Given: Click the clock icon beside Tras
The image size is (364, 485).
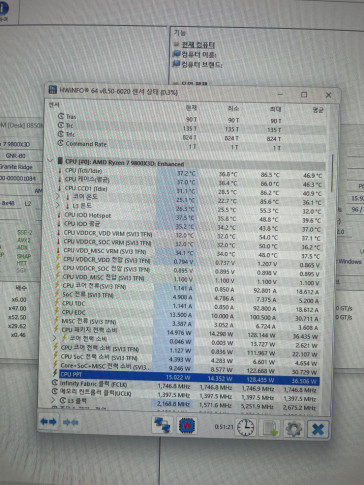Looking at the screenshot, I should point(61,116).
